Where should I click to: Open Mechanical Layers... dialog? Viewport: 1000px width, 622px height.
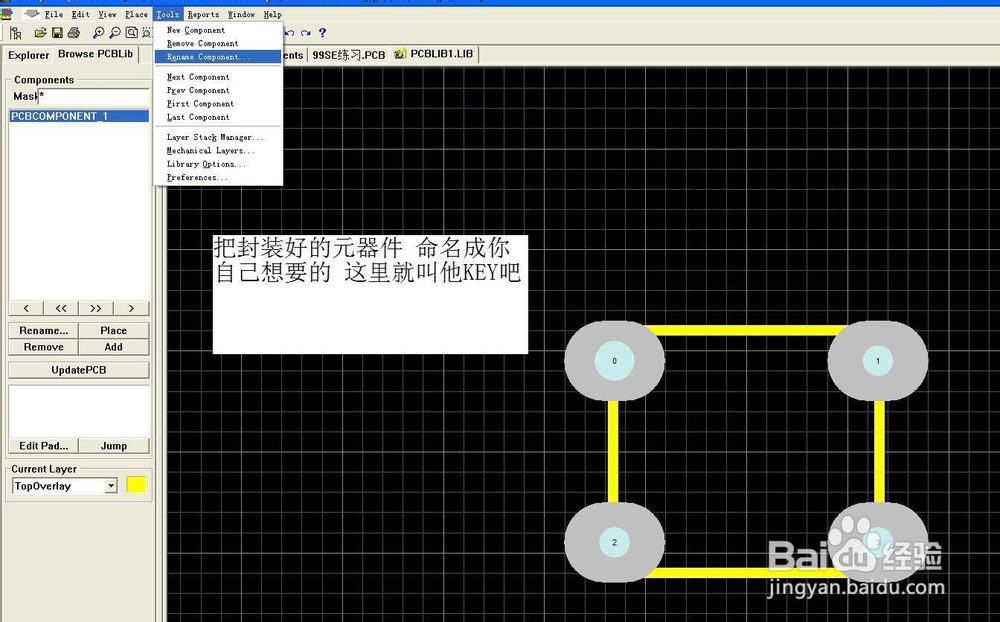[x=218, y=150]
